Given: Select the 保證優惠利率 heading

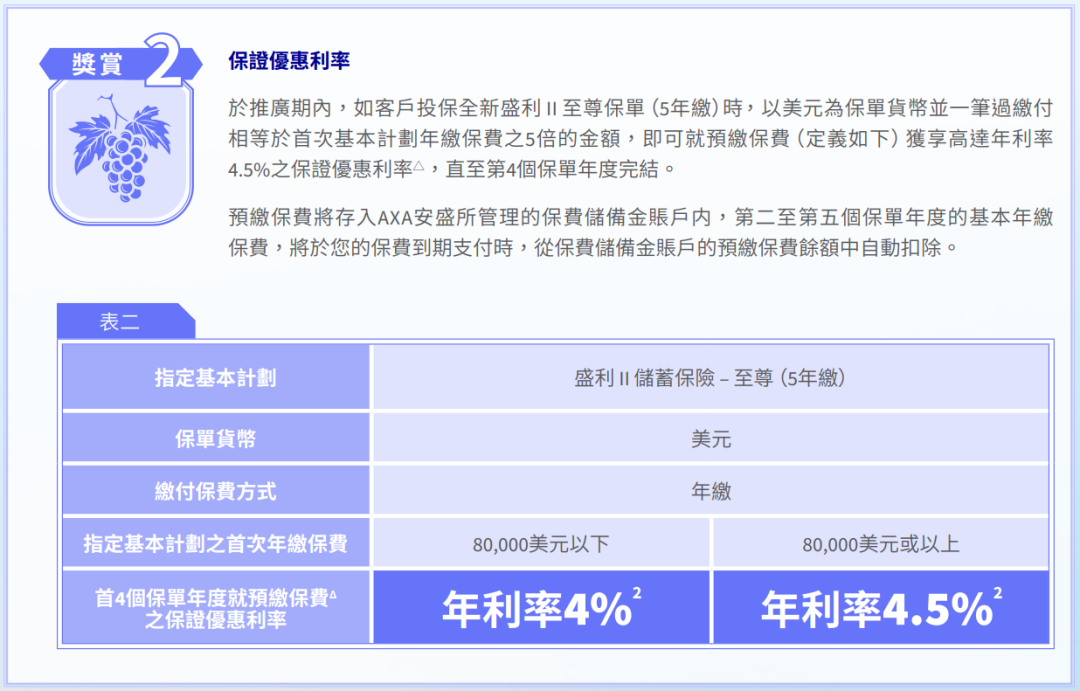Looking at the screenshot, I should 289,61.
